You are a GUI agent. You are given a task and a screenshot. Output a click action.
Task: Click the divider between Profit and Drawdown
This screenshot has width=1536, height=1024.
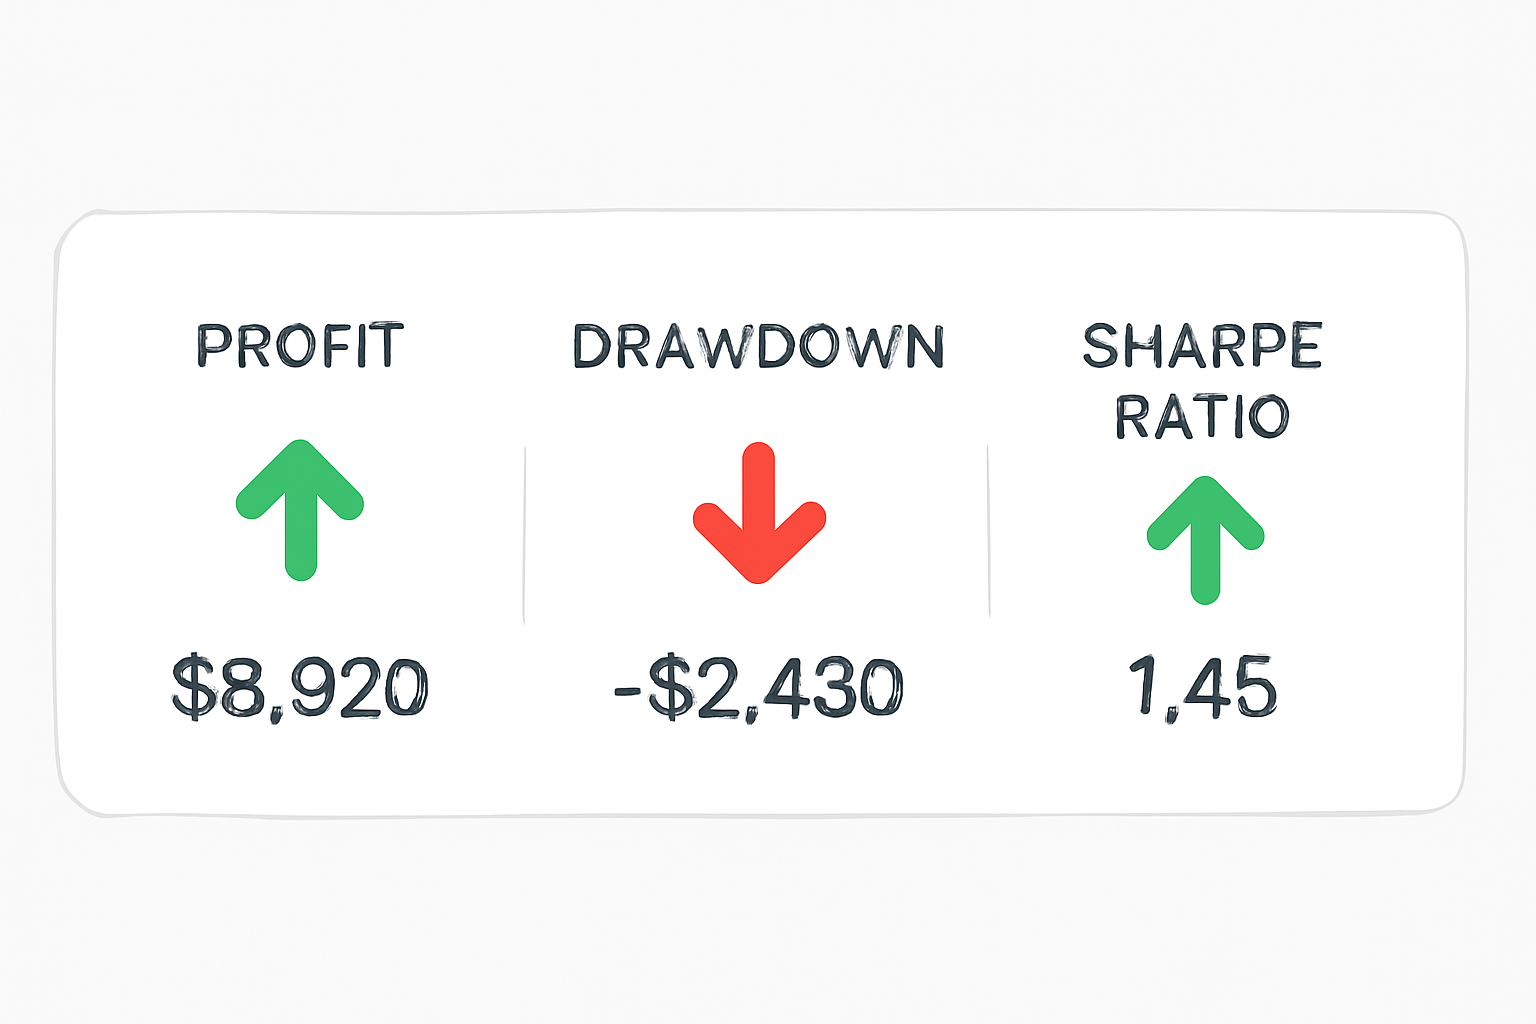pos(525,535)
